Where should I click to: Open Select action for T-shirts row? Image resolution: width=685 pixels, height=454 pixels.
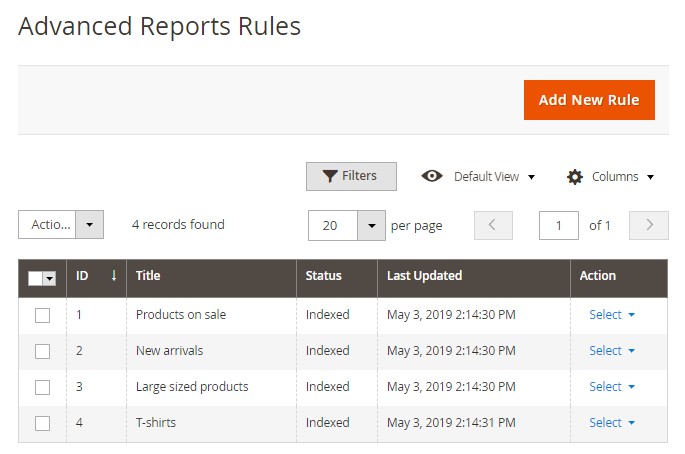[x=611, y=423]
